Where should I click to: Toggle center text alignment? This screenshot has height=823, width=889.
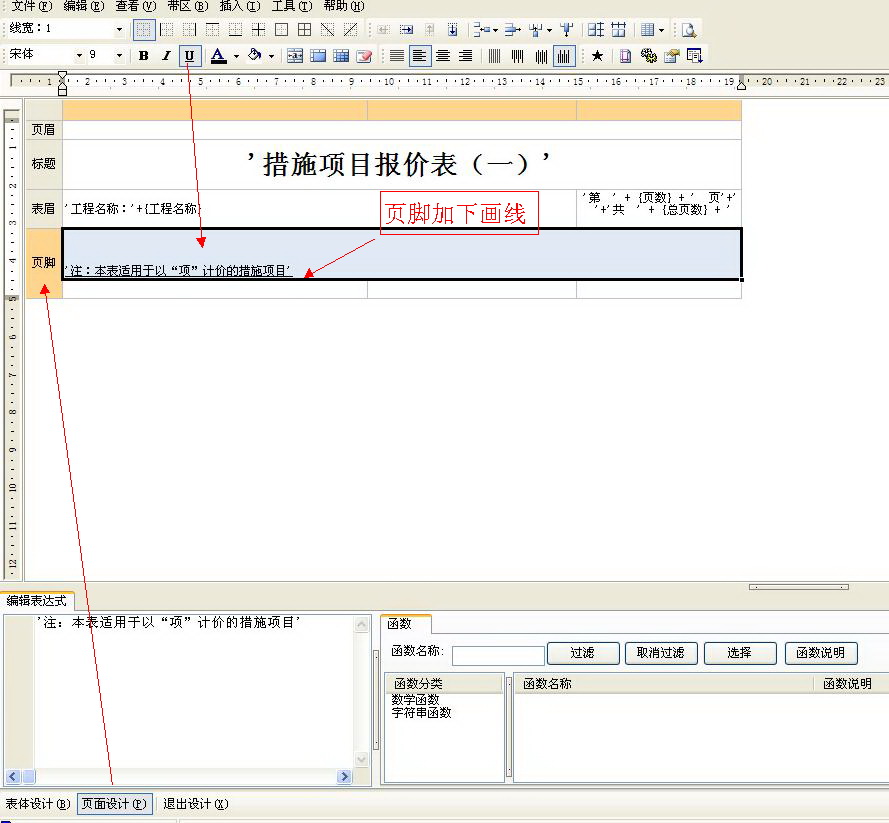coord(443,56)
